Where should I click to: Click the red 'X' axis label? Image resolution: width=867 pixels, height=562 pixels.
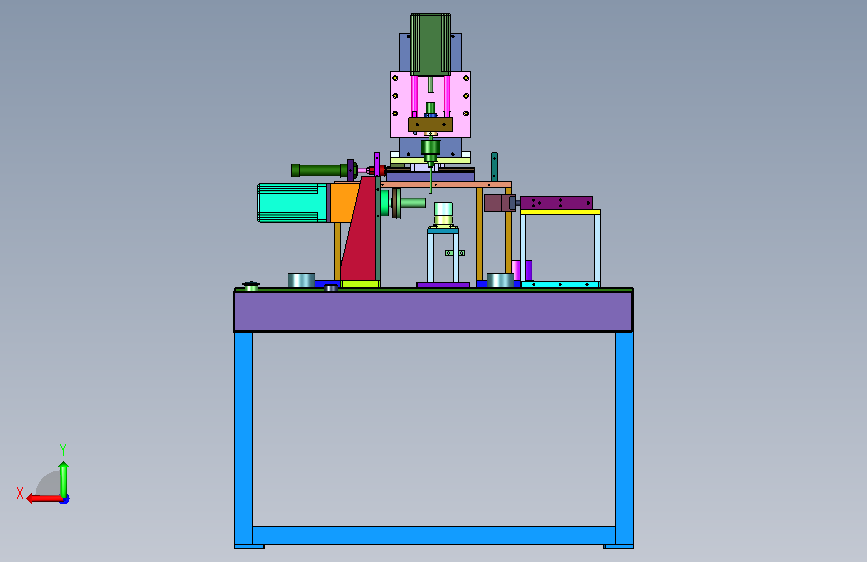[x=20, y=493]
